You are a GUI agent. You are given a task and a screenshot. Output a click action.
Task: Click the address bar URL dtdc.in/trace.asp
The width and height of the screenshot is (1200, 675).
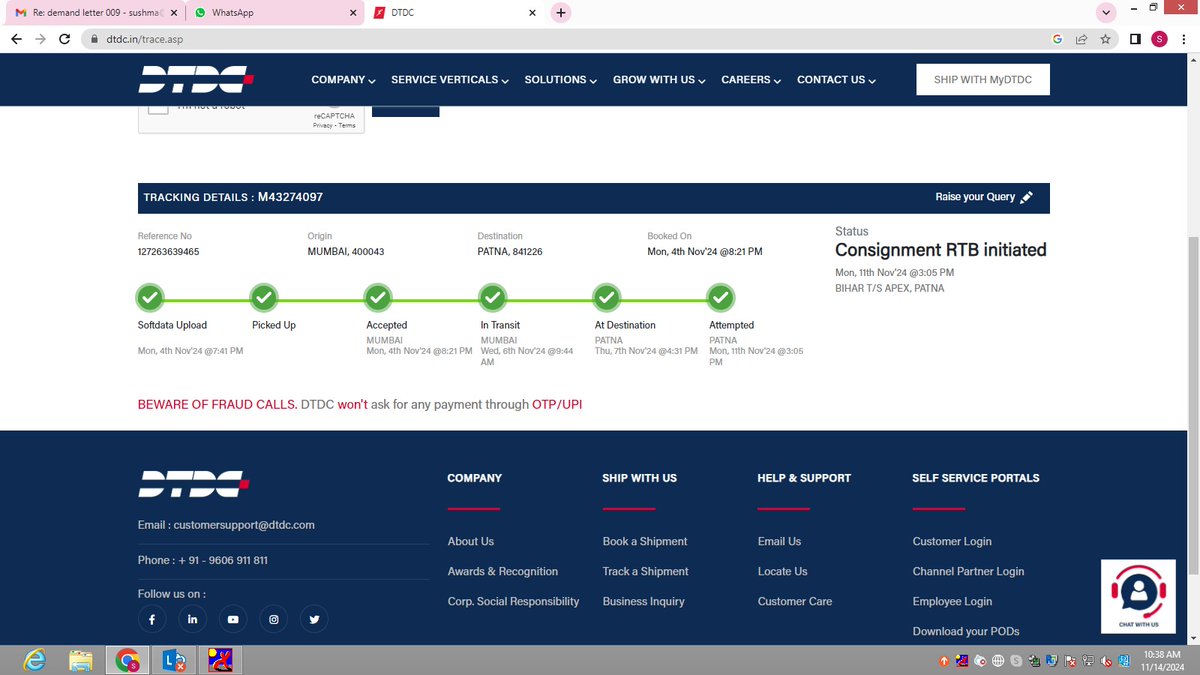click(144, 39)
